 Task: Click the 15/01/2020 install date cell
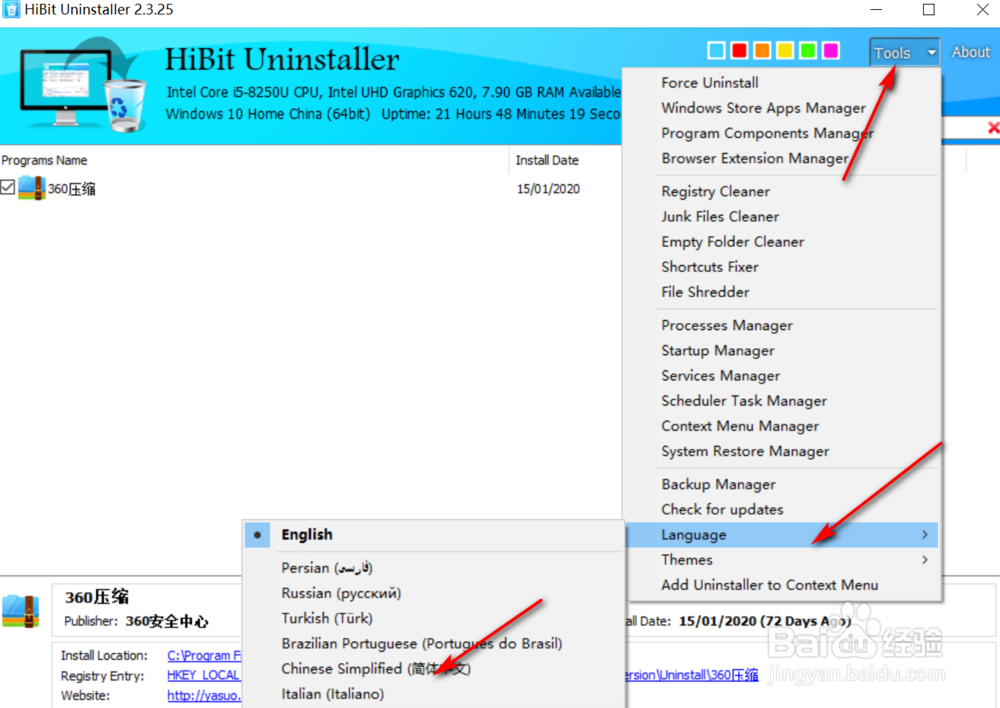click(x=548, y=189)
